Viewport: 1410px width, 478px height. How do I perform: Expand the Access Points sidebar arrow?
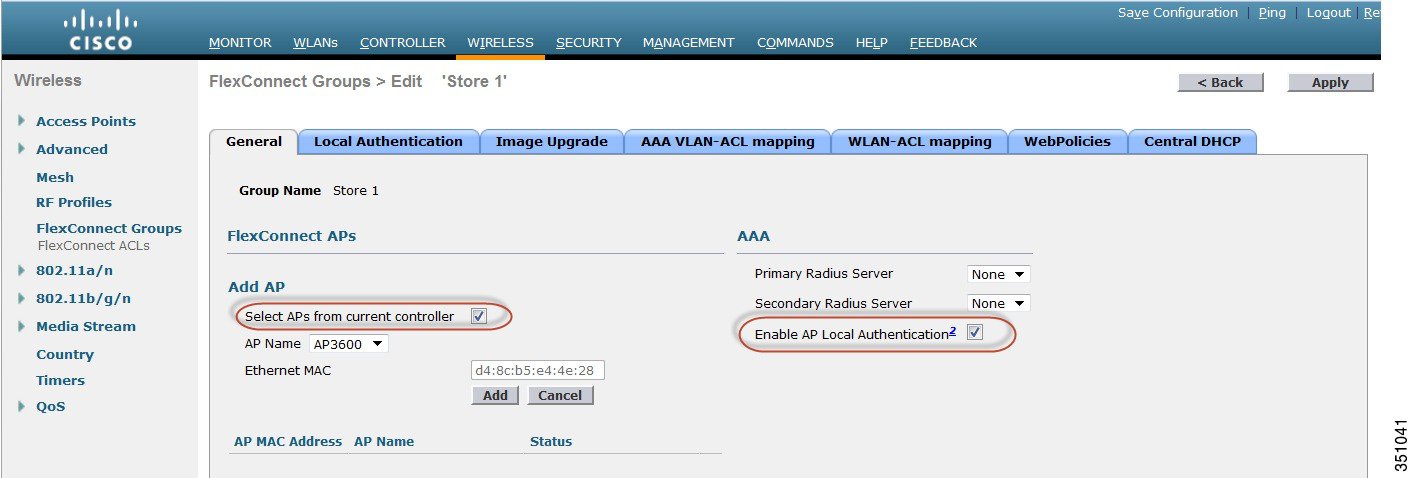coord(22,121)
